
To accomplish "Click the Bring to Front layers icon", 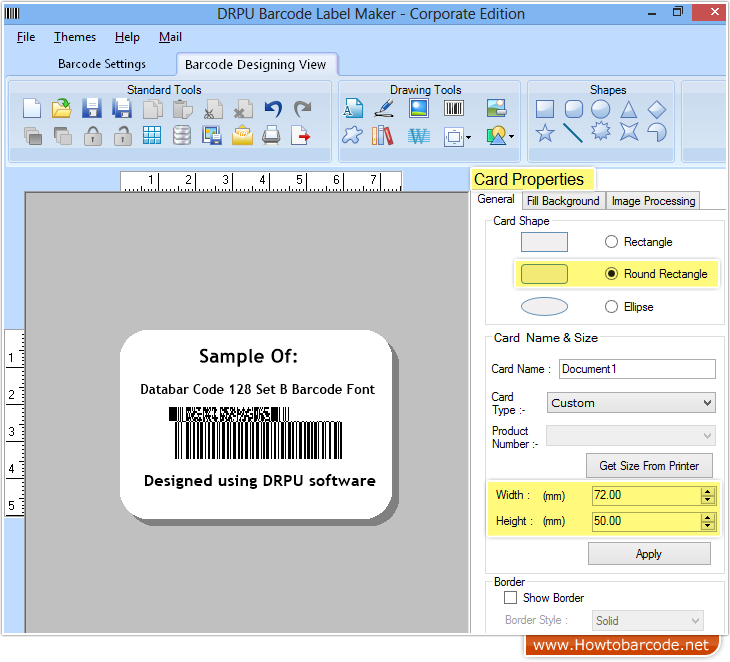I will [x=33, y=136].
